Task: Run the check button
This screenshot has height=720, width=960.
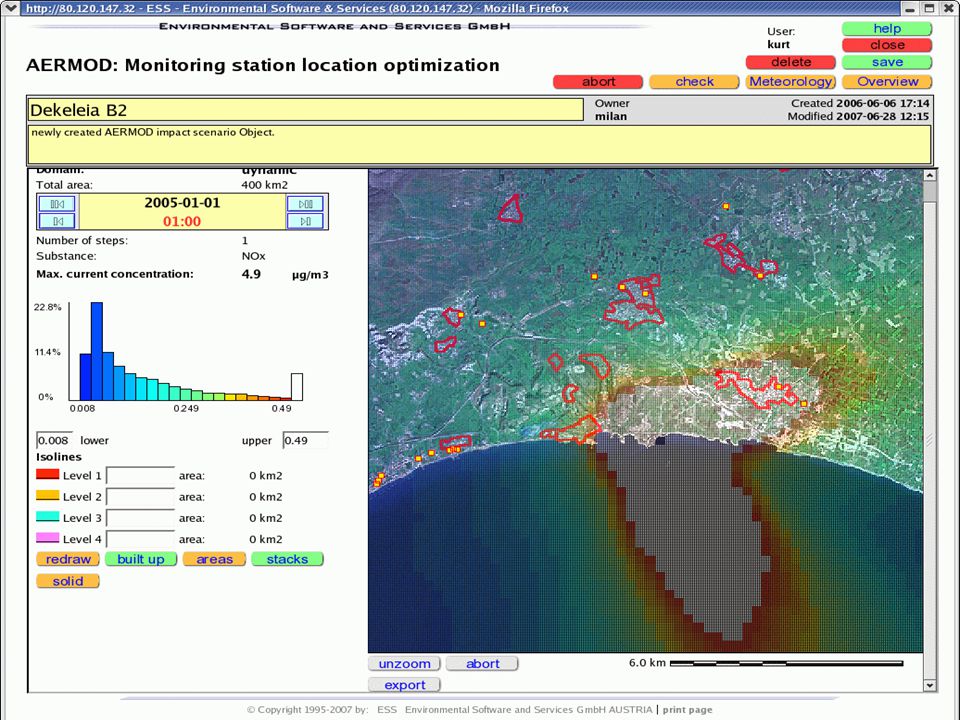Action: (x=694, y=81)
